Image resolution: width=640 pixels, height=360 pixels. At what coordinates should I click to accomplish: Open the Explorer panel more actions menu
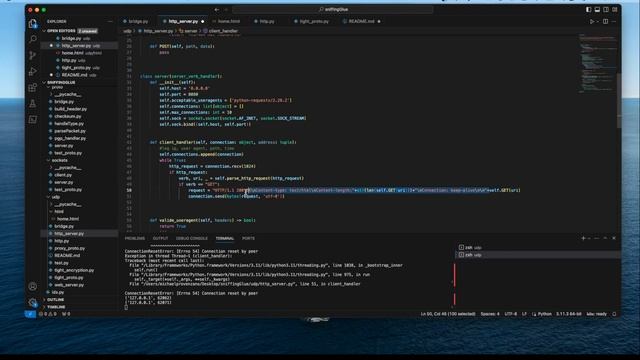(x=110, y=21)
